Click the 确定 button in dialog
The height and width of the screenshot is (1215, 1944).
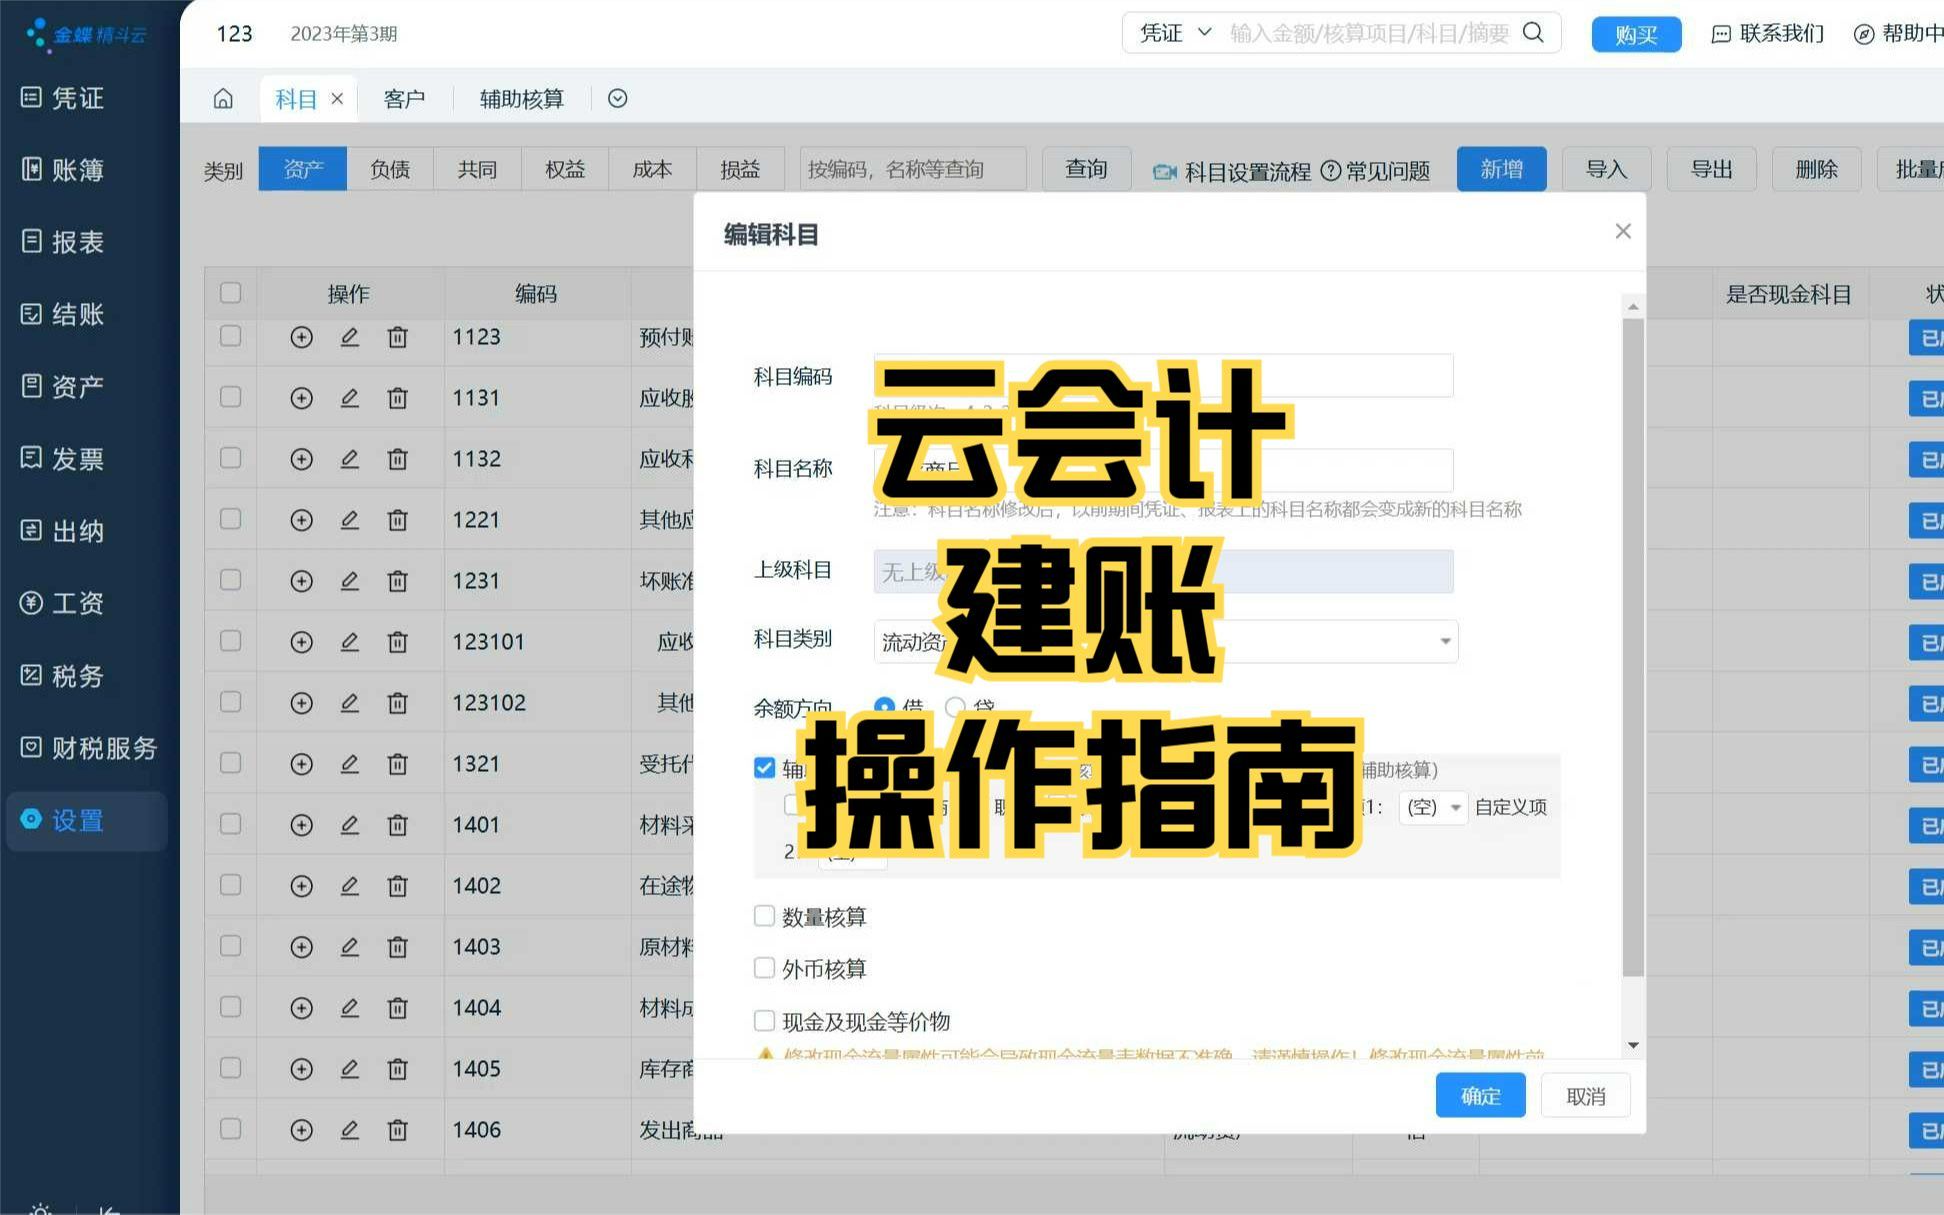point(1480,1096)
